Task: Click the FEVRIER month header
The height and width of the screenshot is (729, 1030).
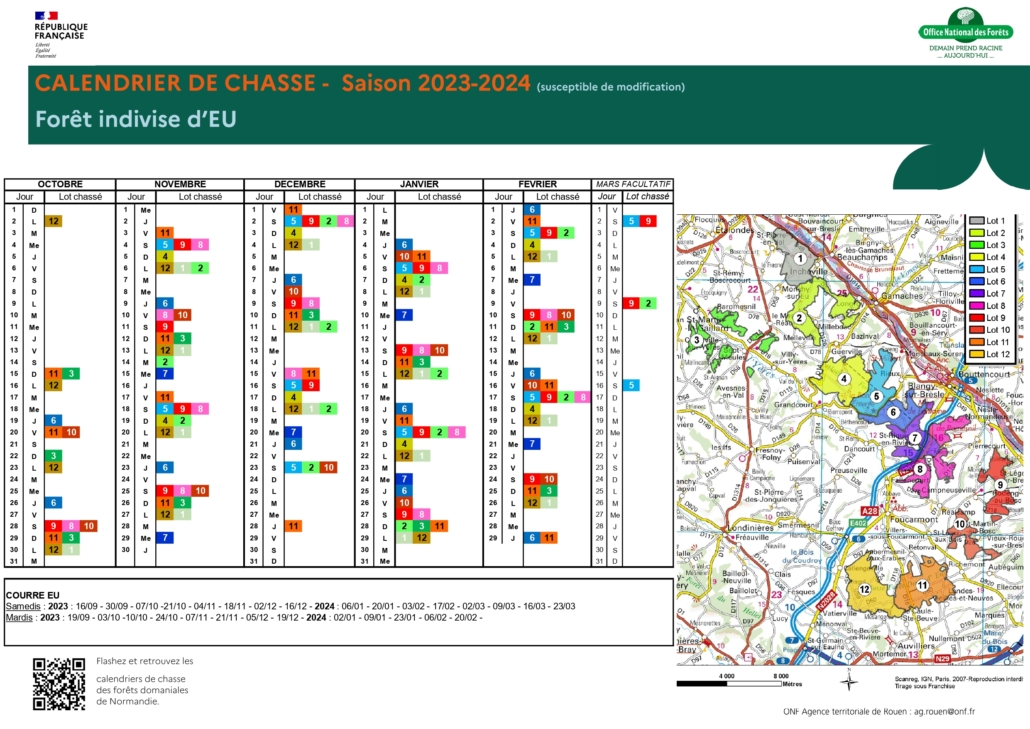Action: (x=537, y=184)
